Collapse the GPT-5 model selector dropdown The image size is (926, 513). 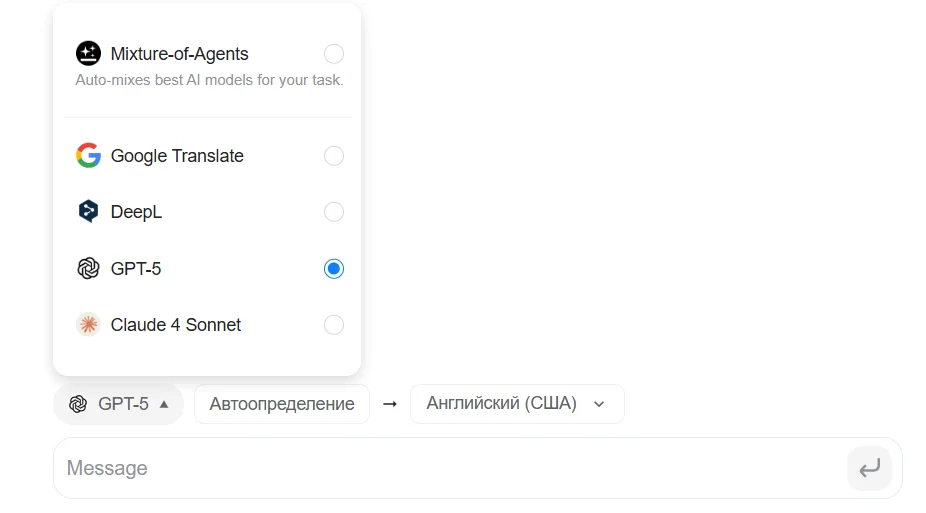(x=119, y=404)
